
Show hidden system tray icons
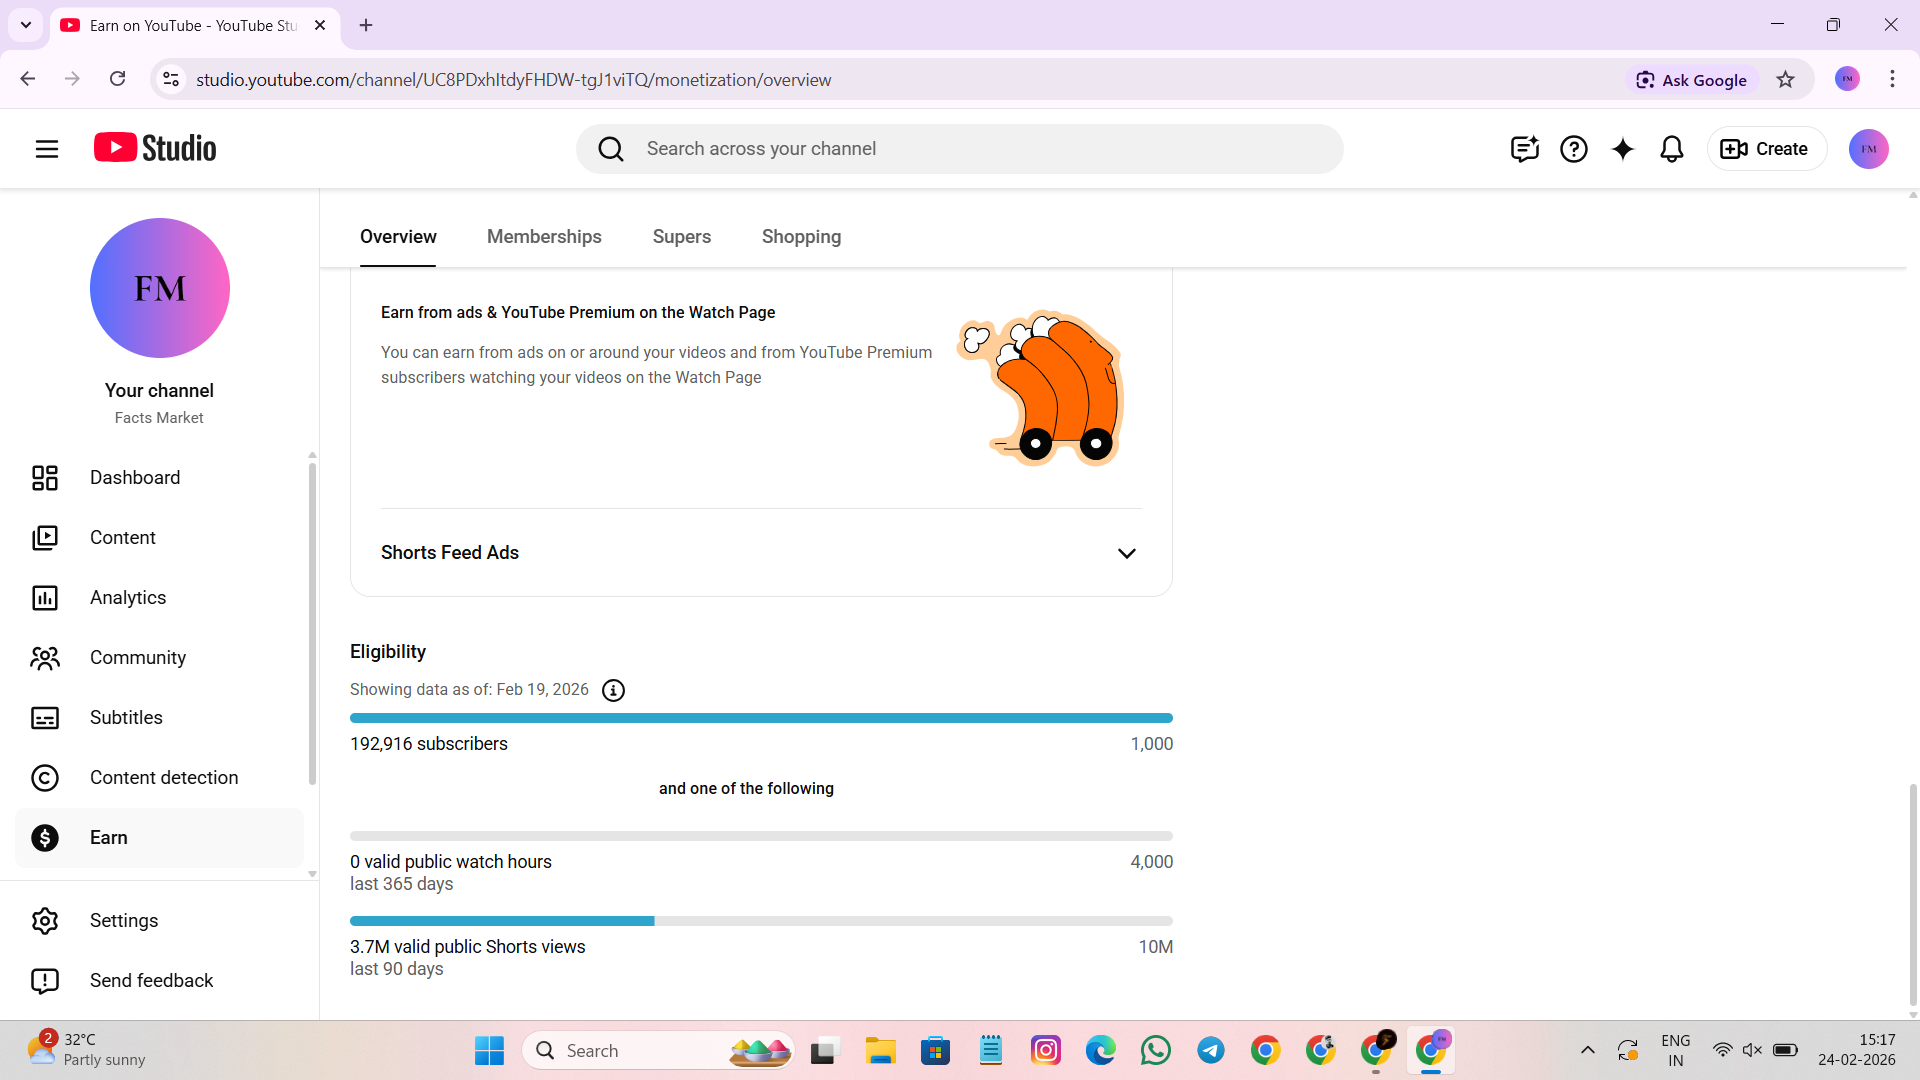tap(1587, 1050)
